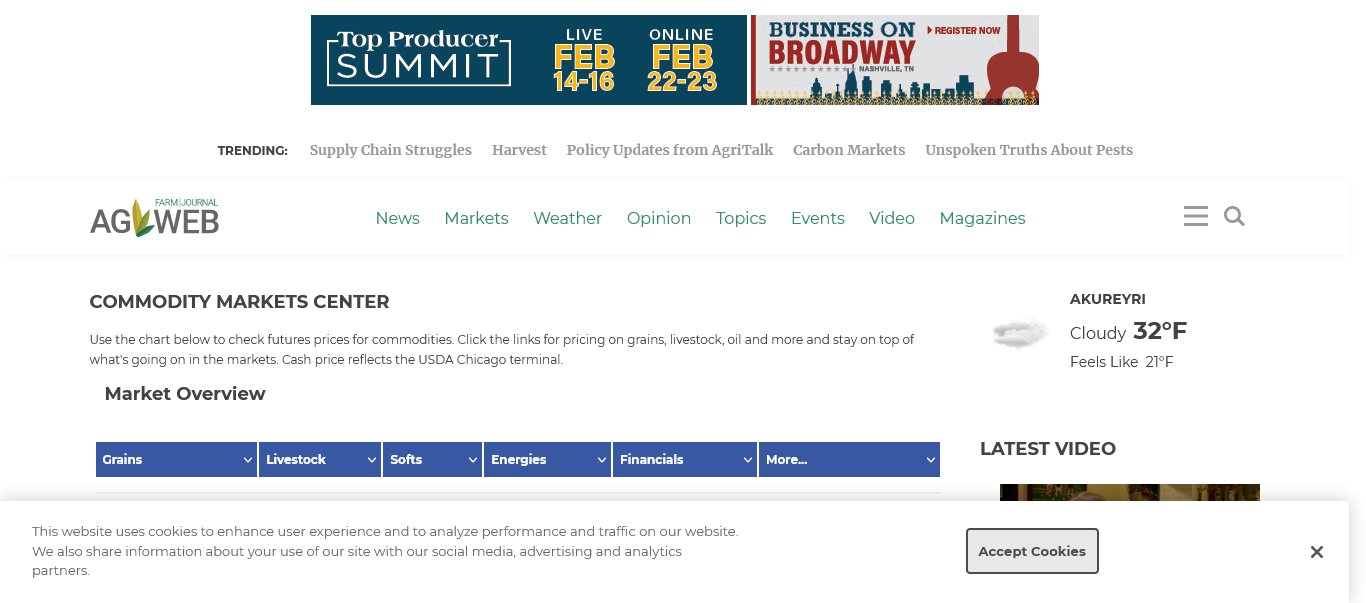Screen dimensions: 1366x603
Task: Click the cloudy weather icon
Action: pos(1019,333)
